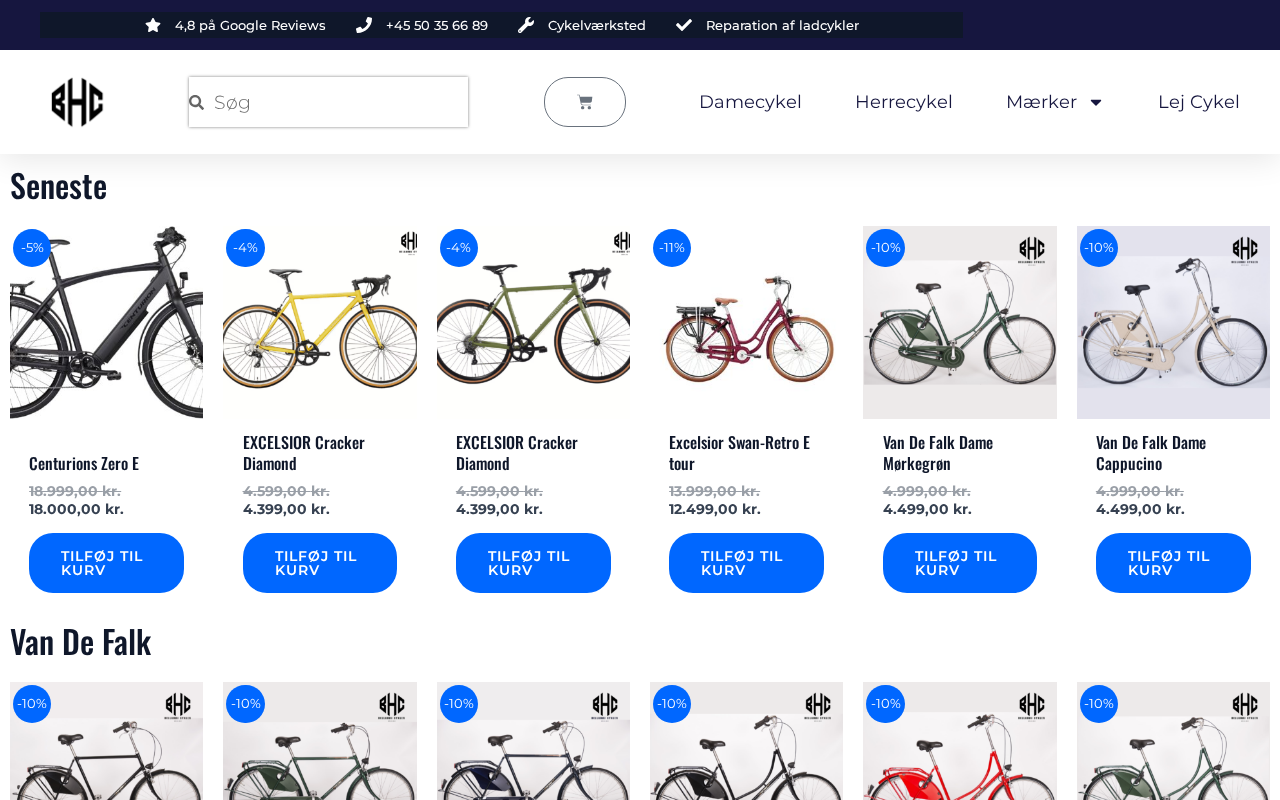Click -10% badge on Dame Mørkegrøn bike
Viewport: 1280px width, 800px height.
point(885,248)
